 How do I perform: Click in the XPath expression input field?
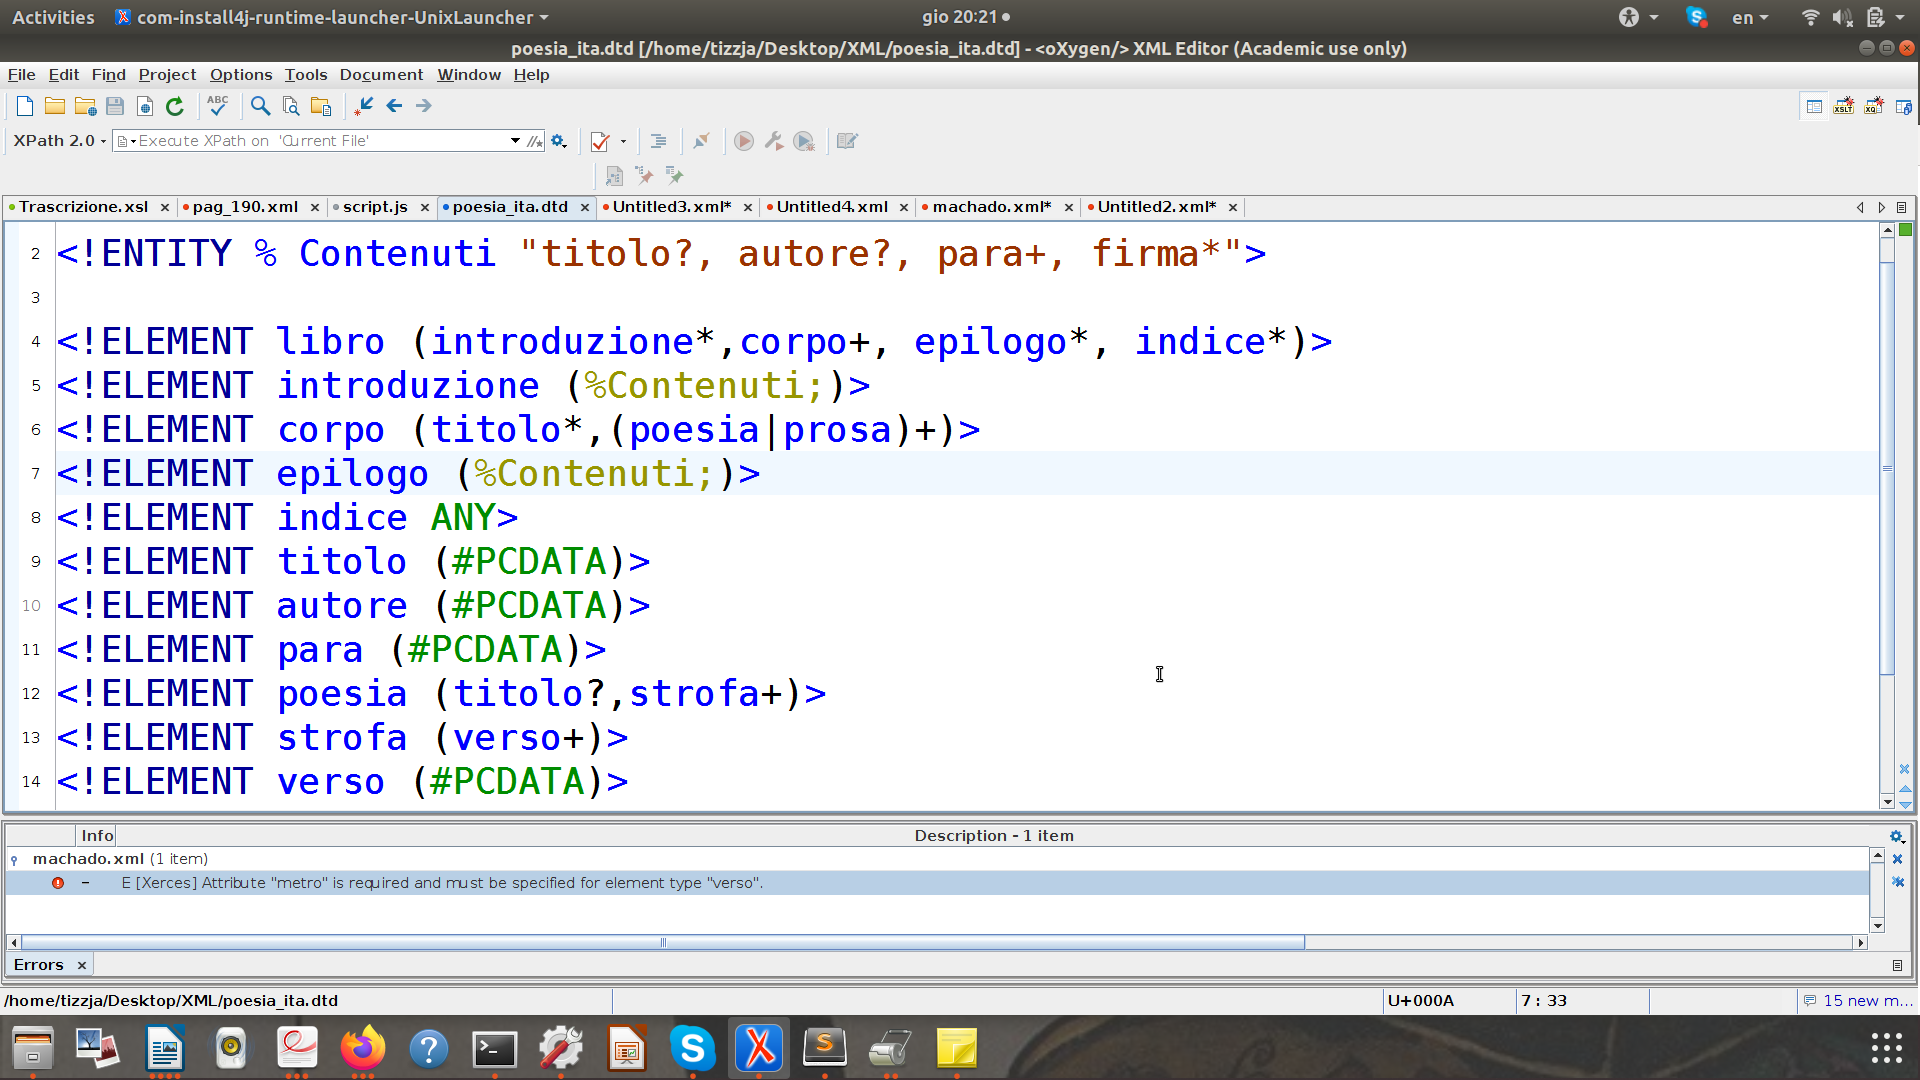click(320, 141)
